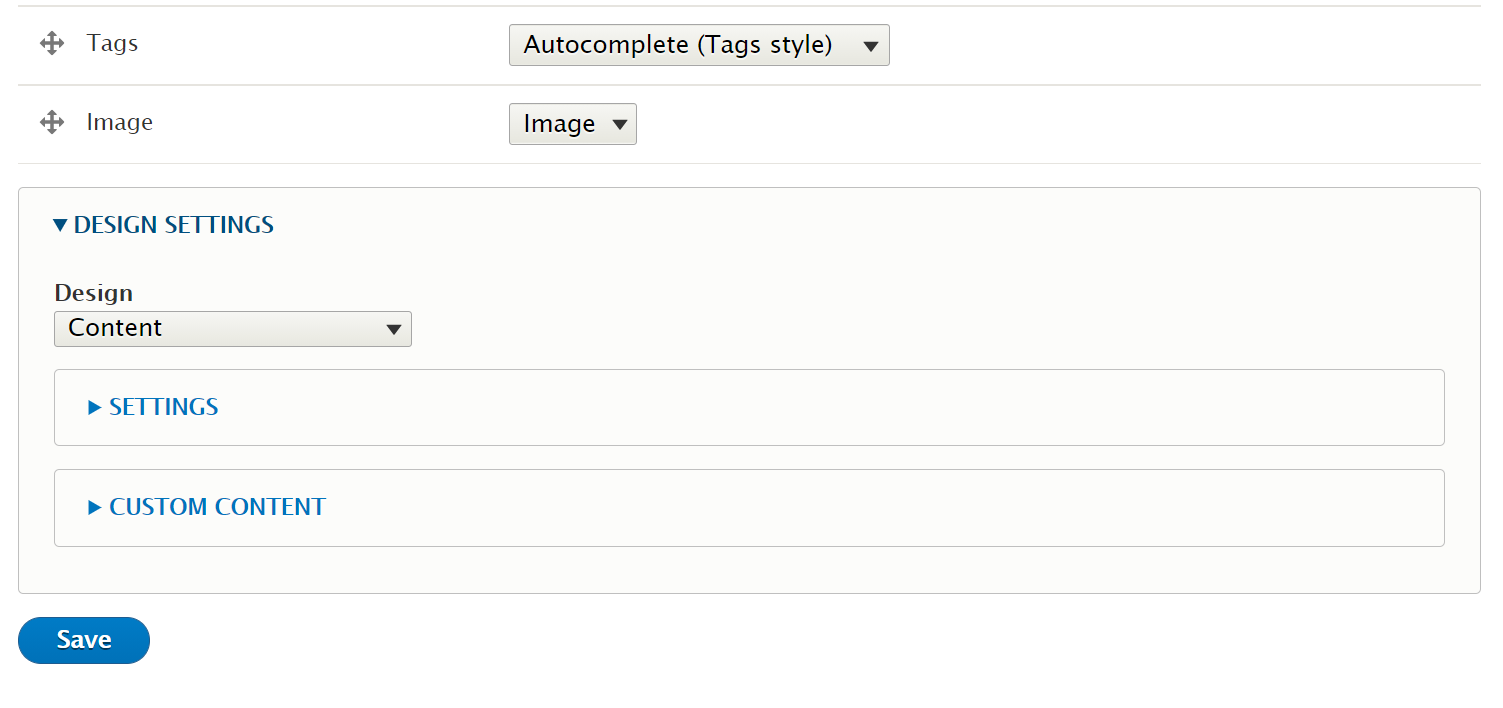1503x708 pixels.
Task: Click the Tags field label
Action: [112, 44]
